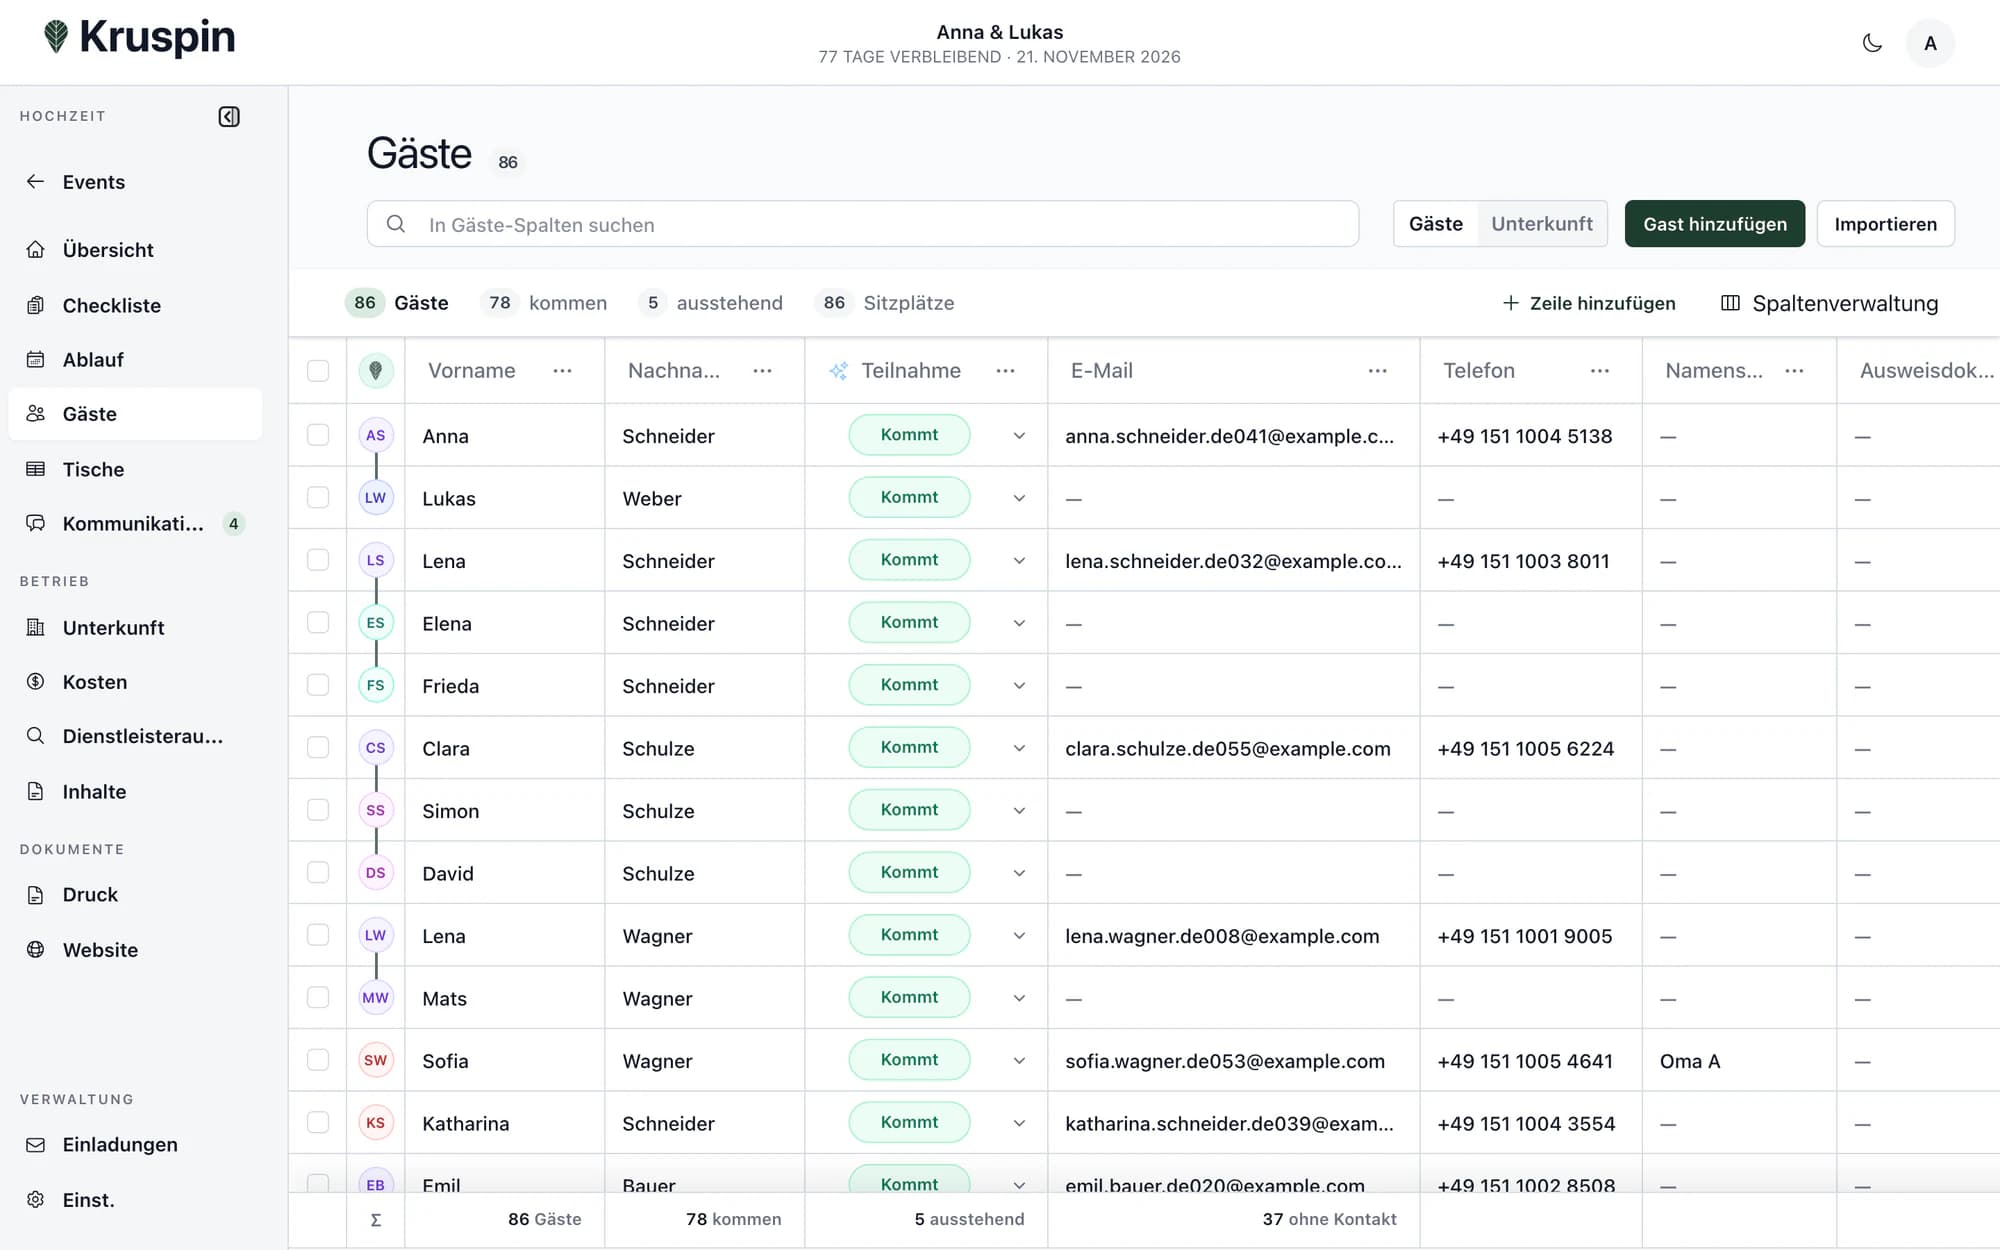This screenshot has width=2000, height=1250.
Task: Tick the checkbox for Clara Schulze
Action: (318, 748)
